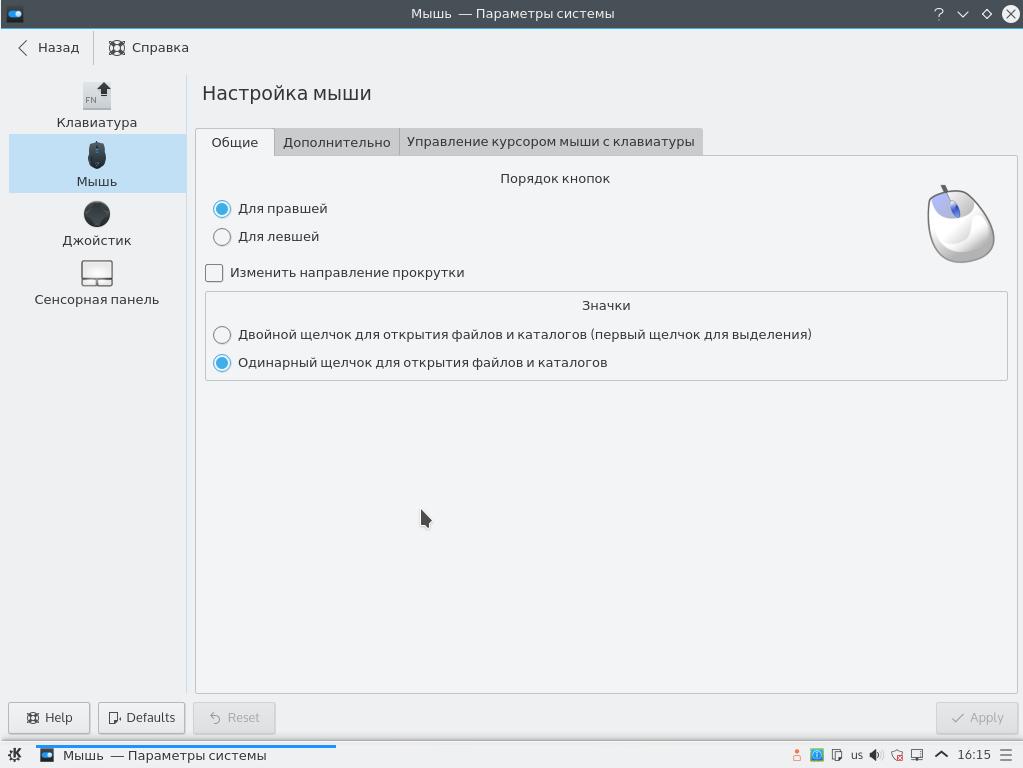
Task: Click the 'us' keyboard layout indicator
Action: pos(857,755)
